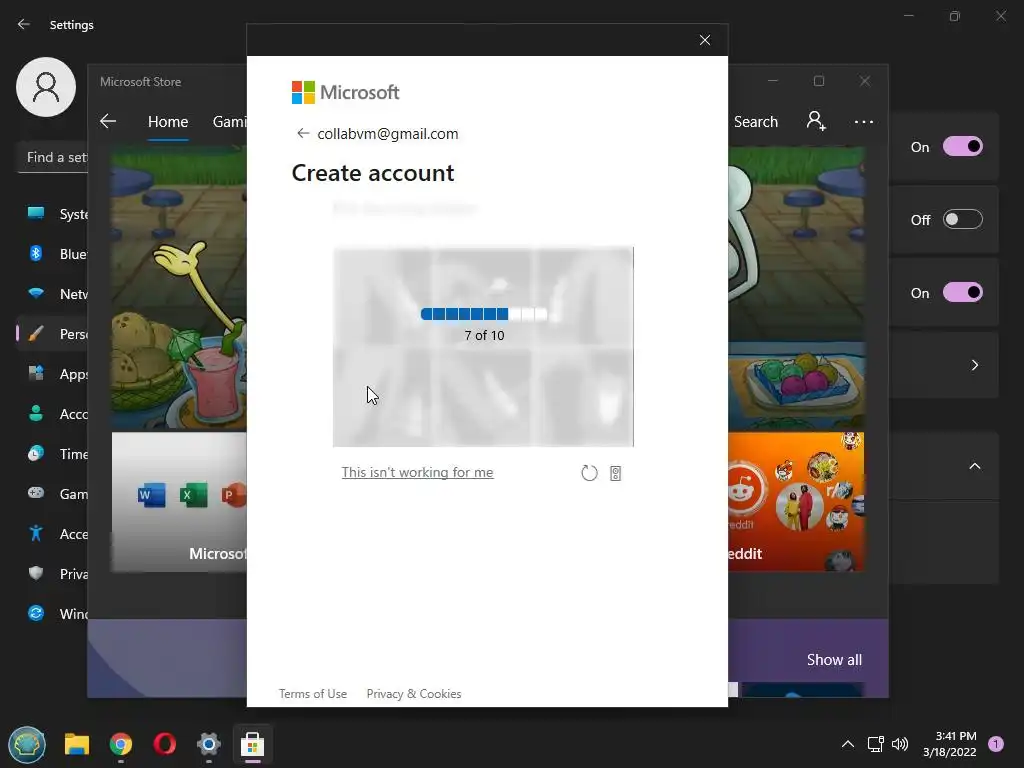Switch to Settings app in taskbar
The width and height of the screenshot is (1024, 768).
[x=209, y=744]
